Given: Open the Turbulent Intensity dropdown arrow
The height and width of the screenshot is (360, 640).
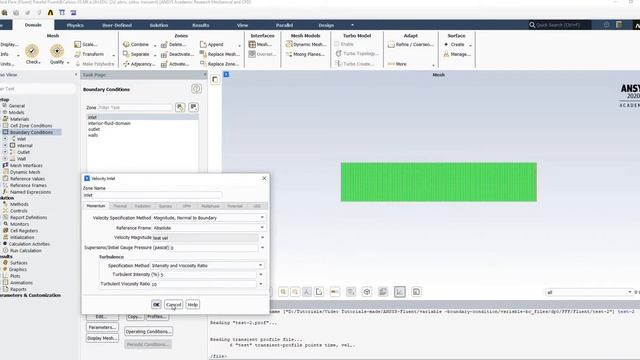Looking at the screenshot, I should click(x=261, y=274).
